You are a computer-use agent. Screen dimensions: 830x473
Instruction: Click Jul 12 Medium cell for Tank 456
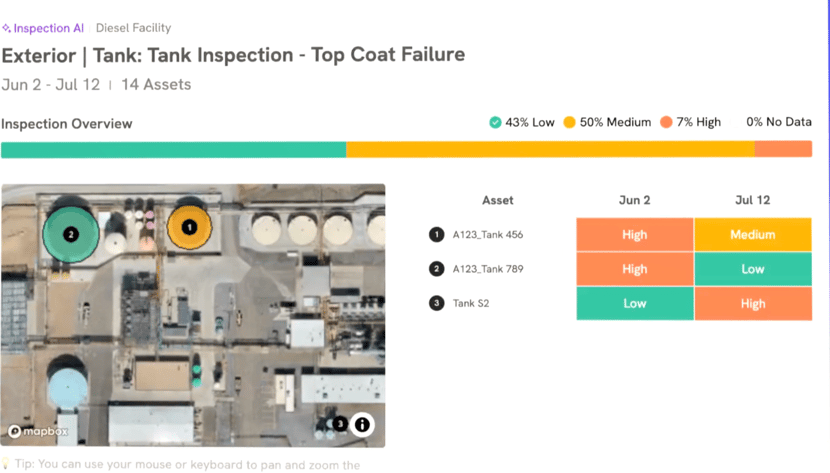pyautogui.click(x=752, y=235)
